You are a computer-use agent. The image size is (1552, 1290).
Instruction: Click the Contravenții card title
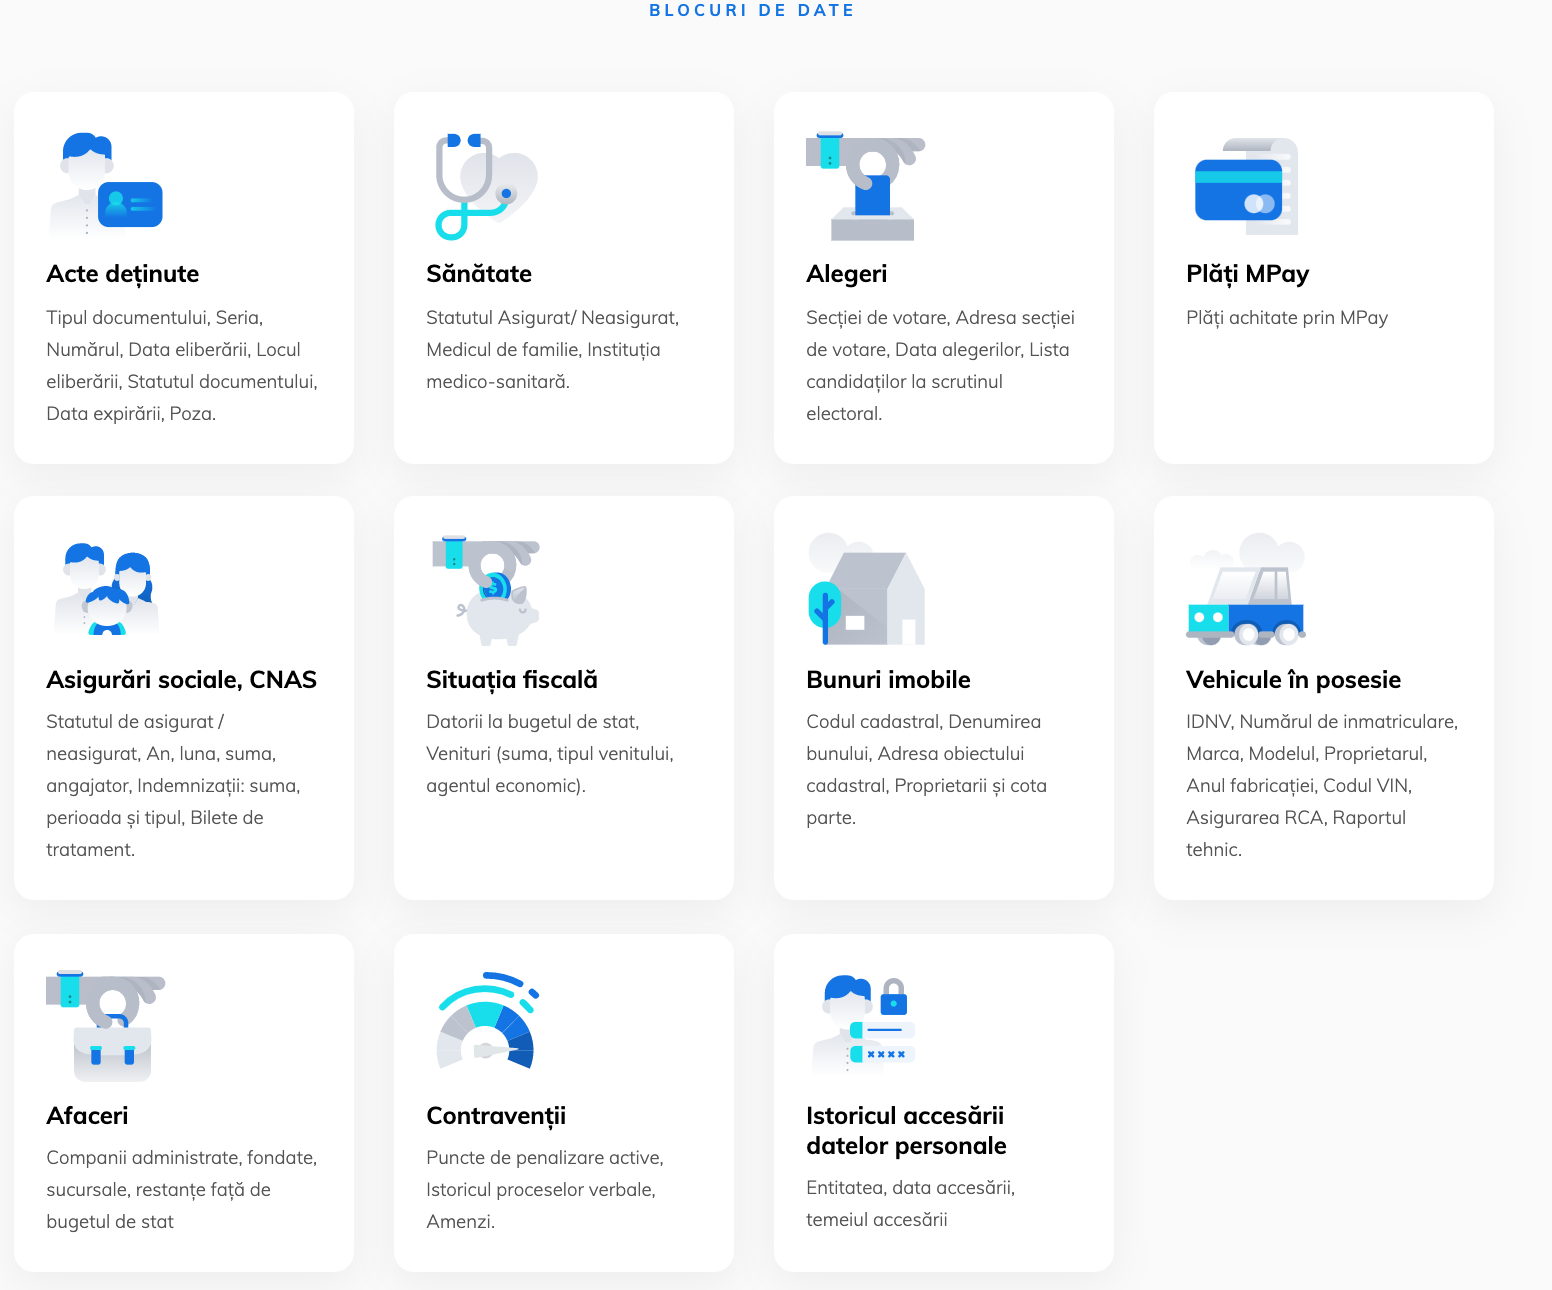(496, 1116)
